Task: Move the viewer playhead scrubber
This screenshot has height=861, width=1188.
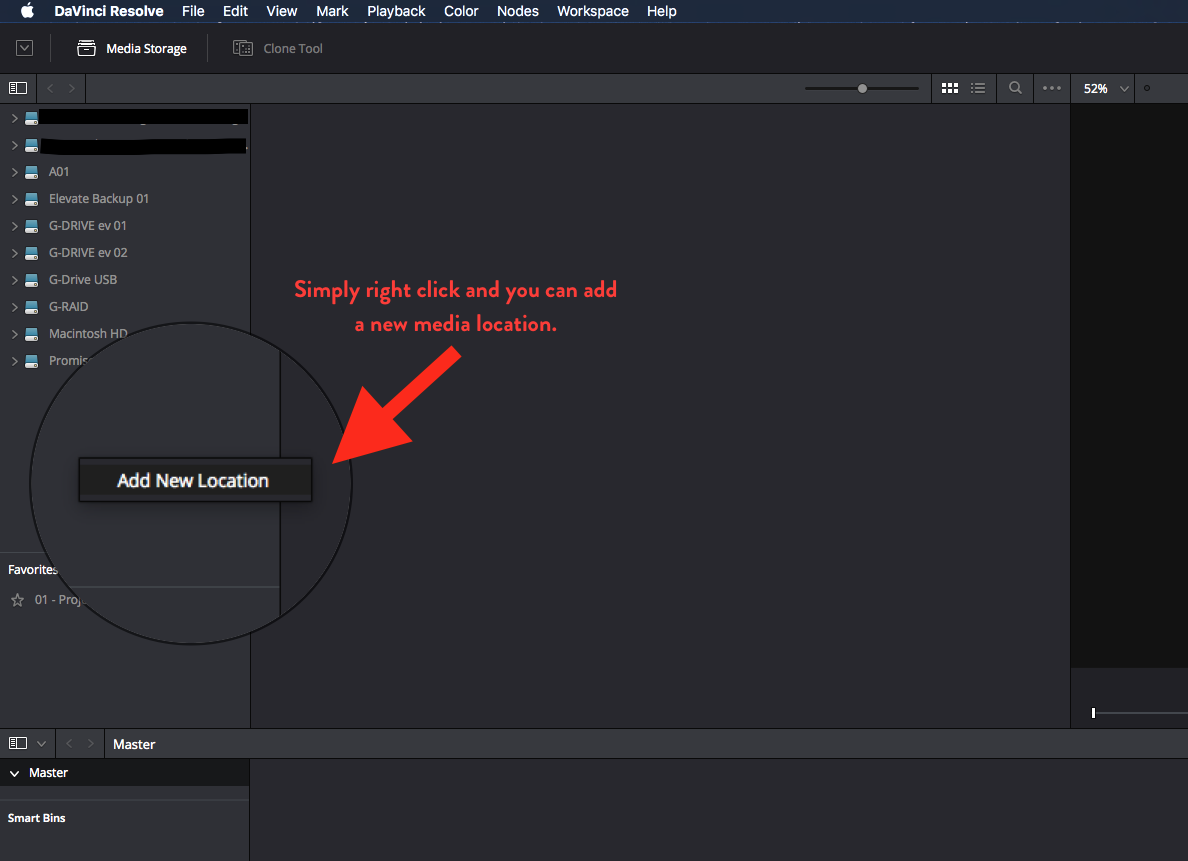Action: click(x=1093, y=712)
